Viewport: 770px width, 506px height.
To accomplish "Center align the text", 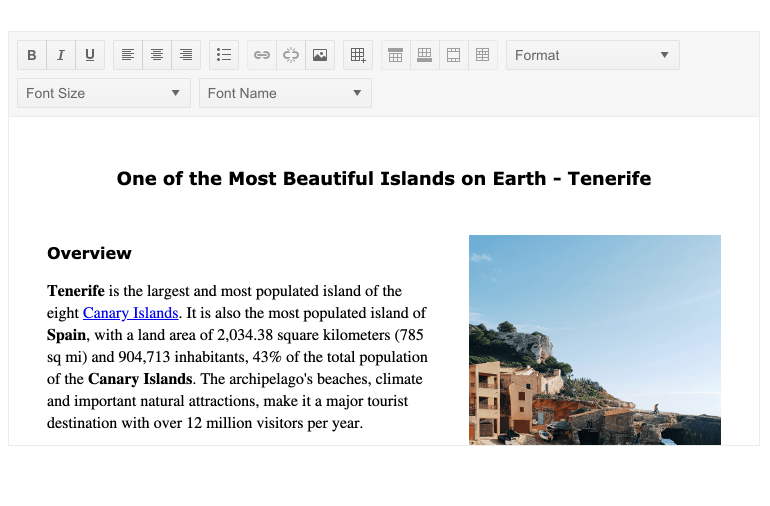I will [x=157, y=55].
